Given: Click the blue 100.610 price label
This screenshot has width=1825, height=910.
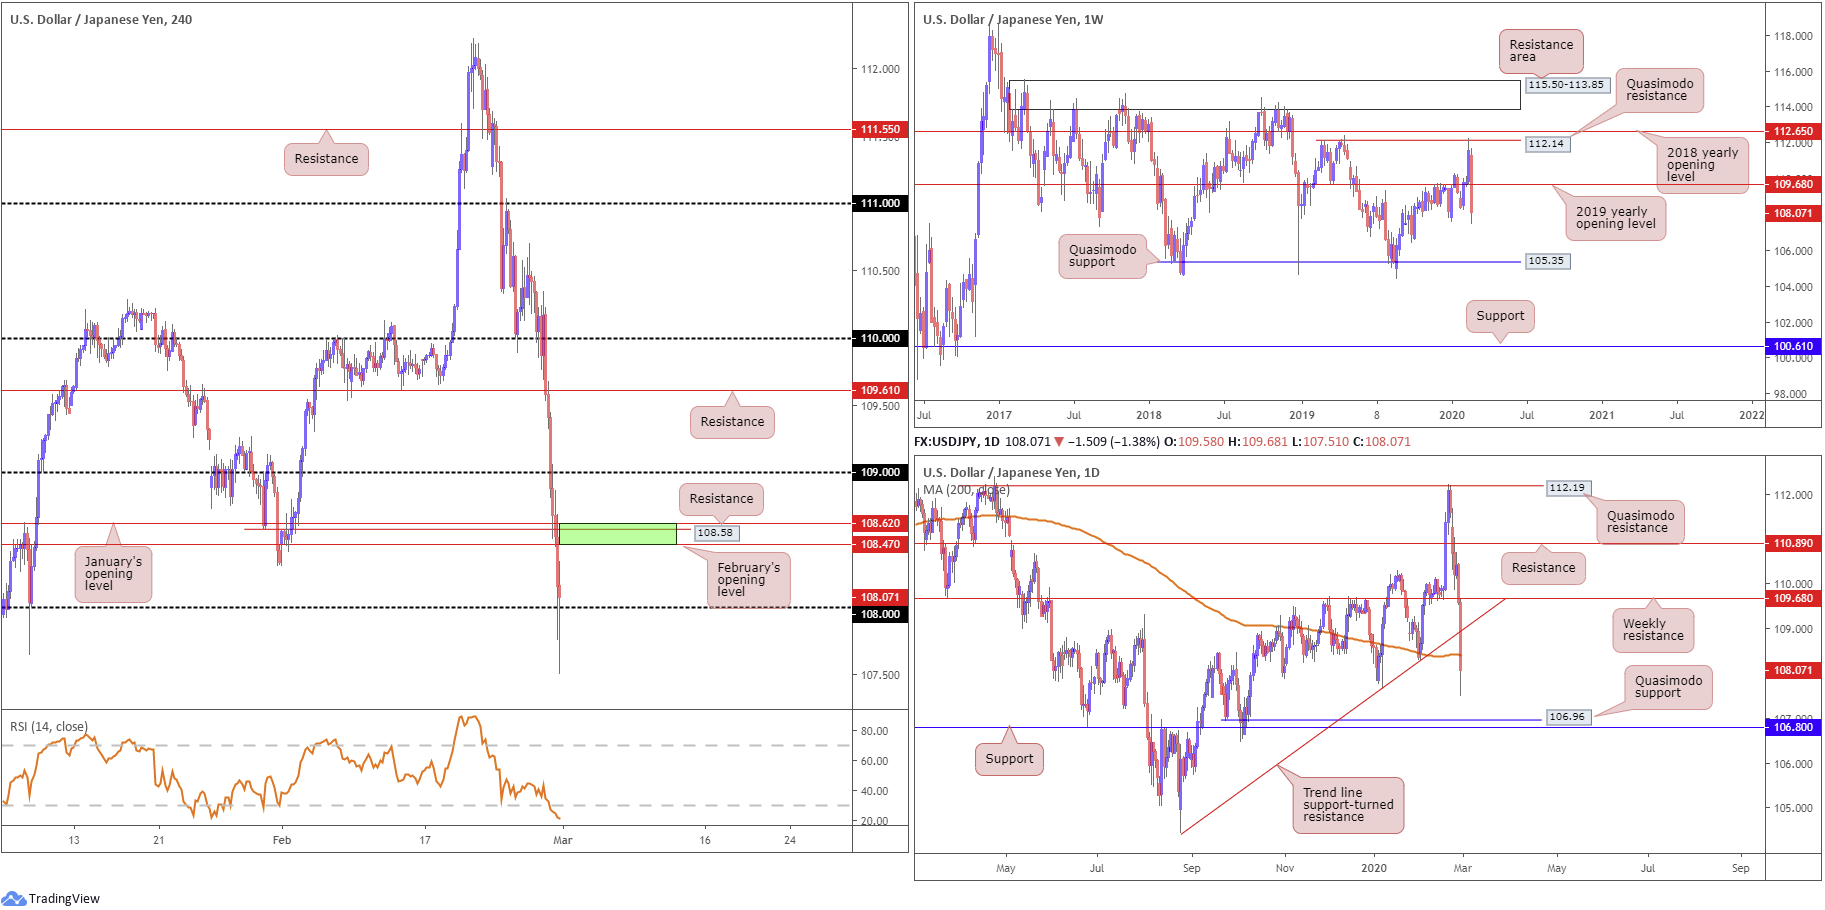Looking at the screenshot, I should point(1793,346).
